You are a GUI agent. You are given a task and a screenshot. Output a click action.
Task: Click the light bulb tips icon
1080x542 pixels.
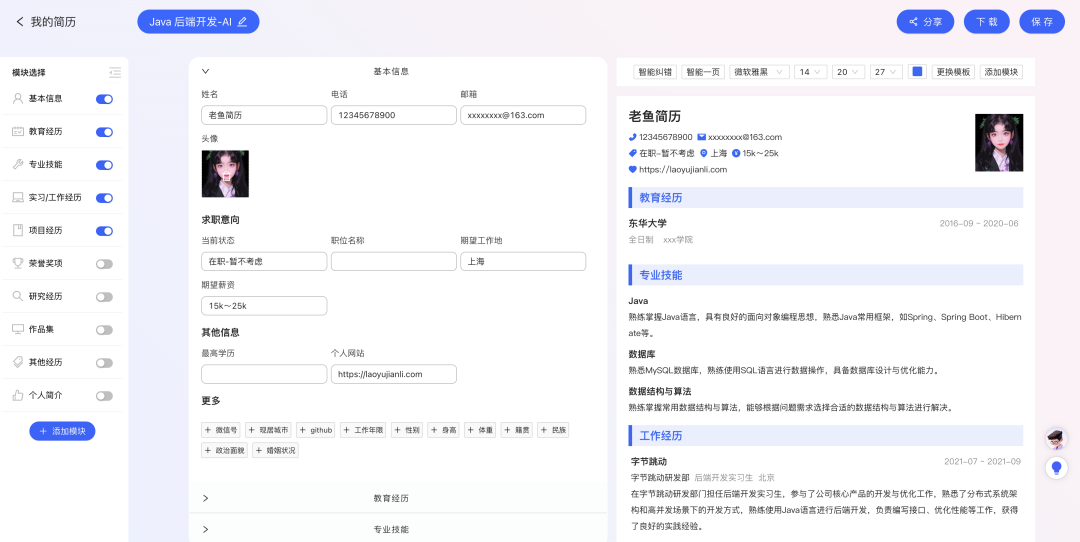tap(1056, 468)
